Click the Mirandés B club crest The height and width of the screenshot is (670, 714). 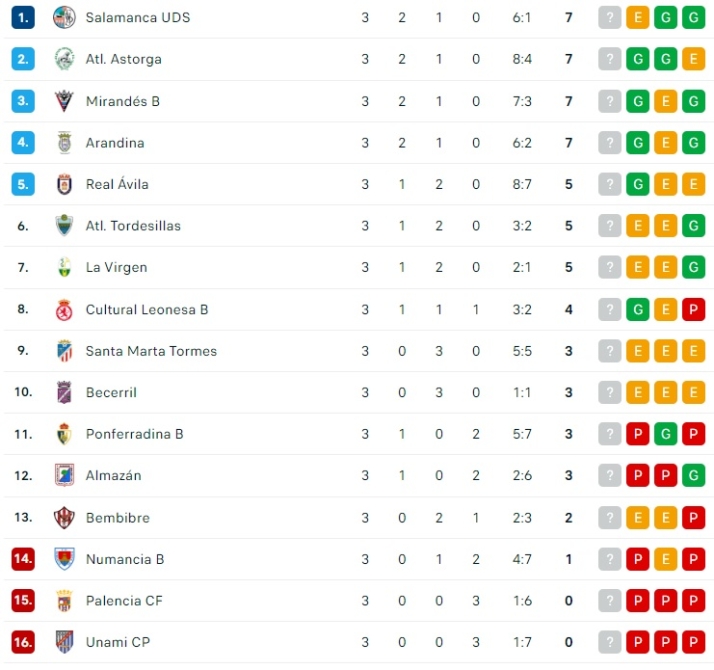tap(64, 101)
